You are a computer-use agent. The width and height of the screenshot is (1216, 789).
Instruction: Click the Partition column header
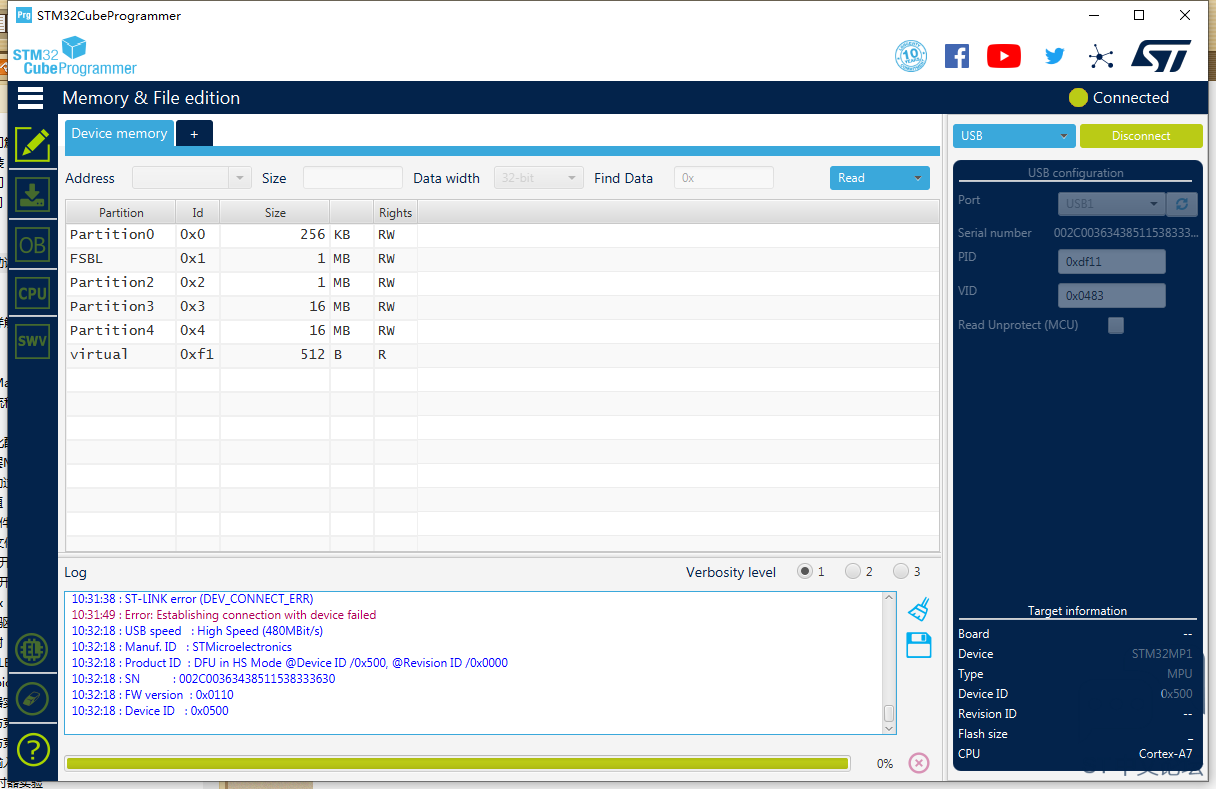click(121, 212)
